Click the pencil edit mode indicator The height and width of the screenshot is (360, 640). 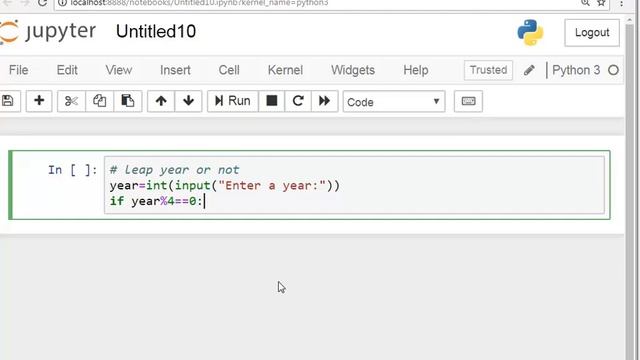coord(529,71)
